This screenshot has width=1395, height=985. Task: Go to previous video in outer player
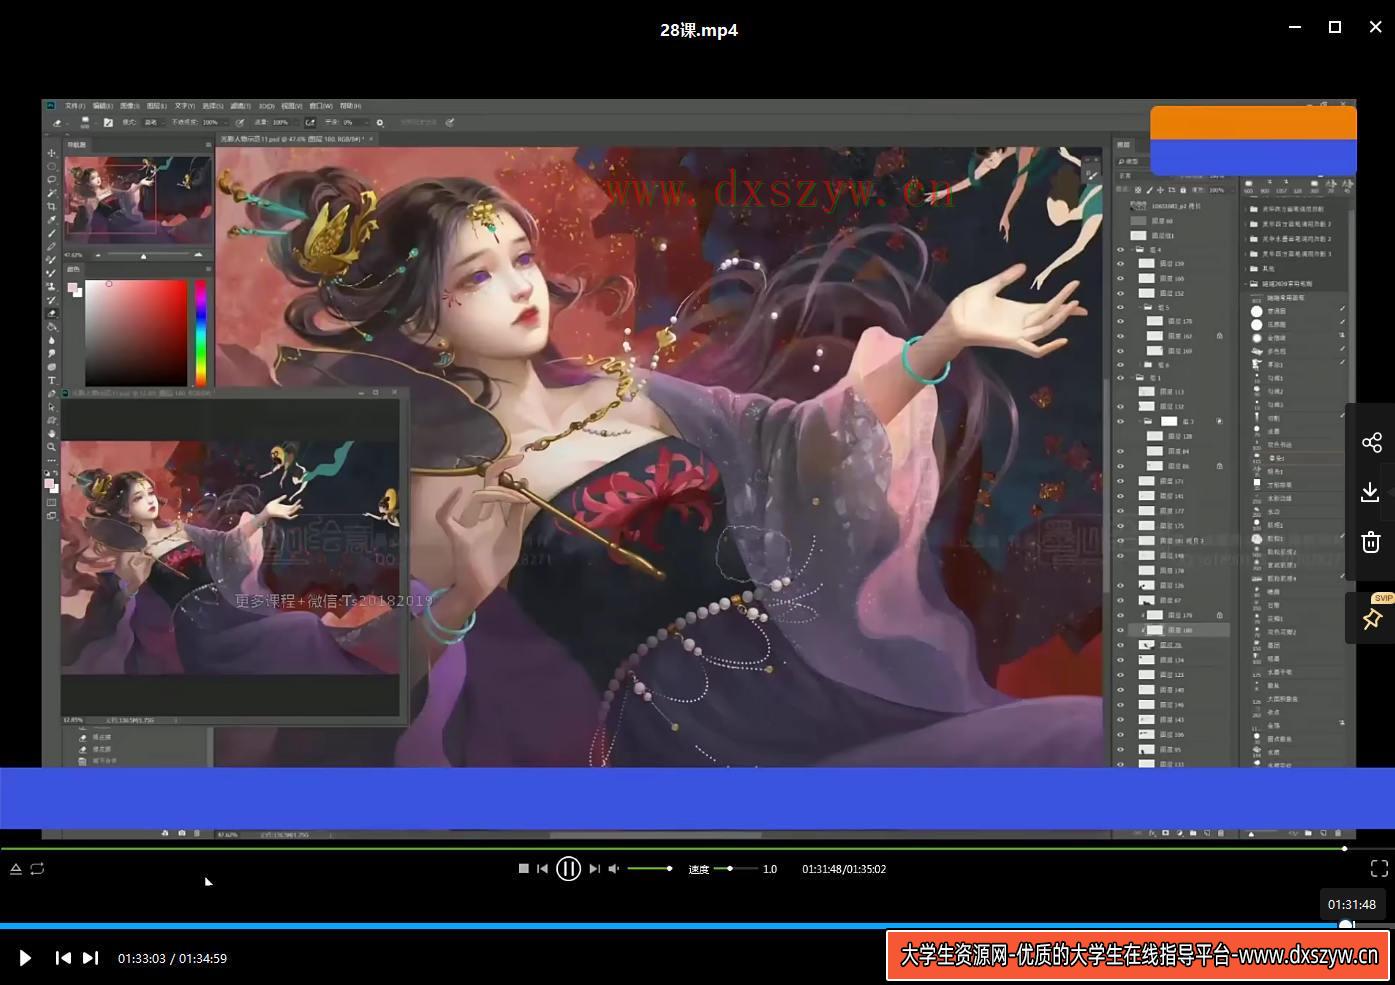coord(63,958)
